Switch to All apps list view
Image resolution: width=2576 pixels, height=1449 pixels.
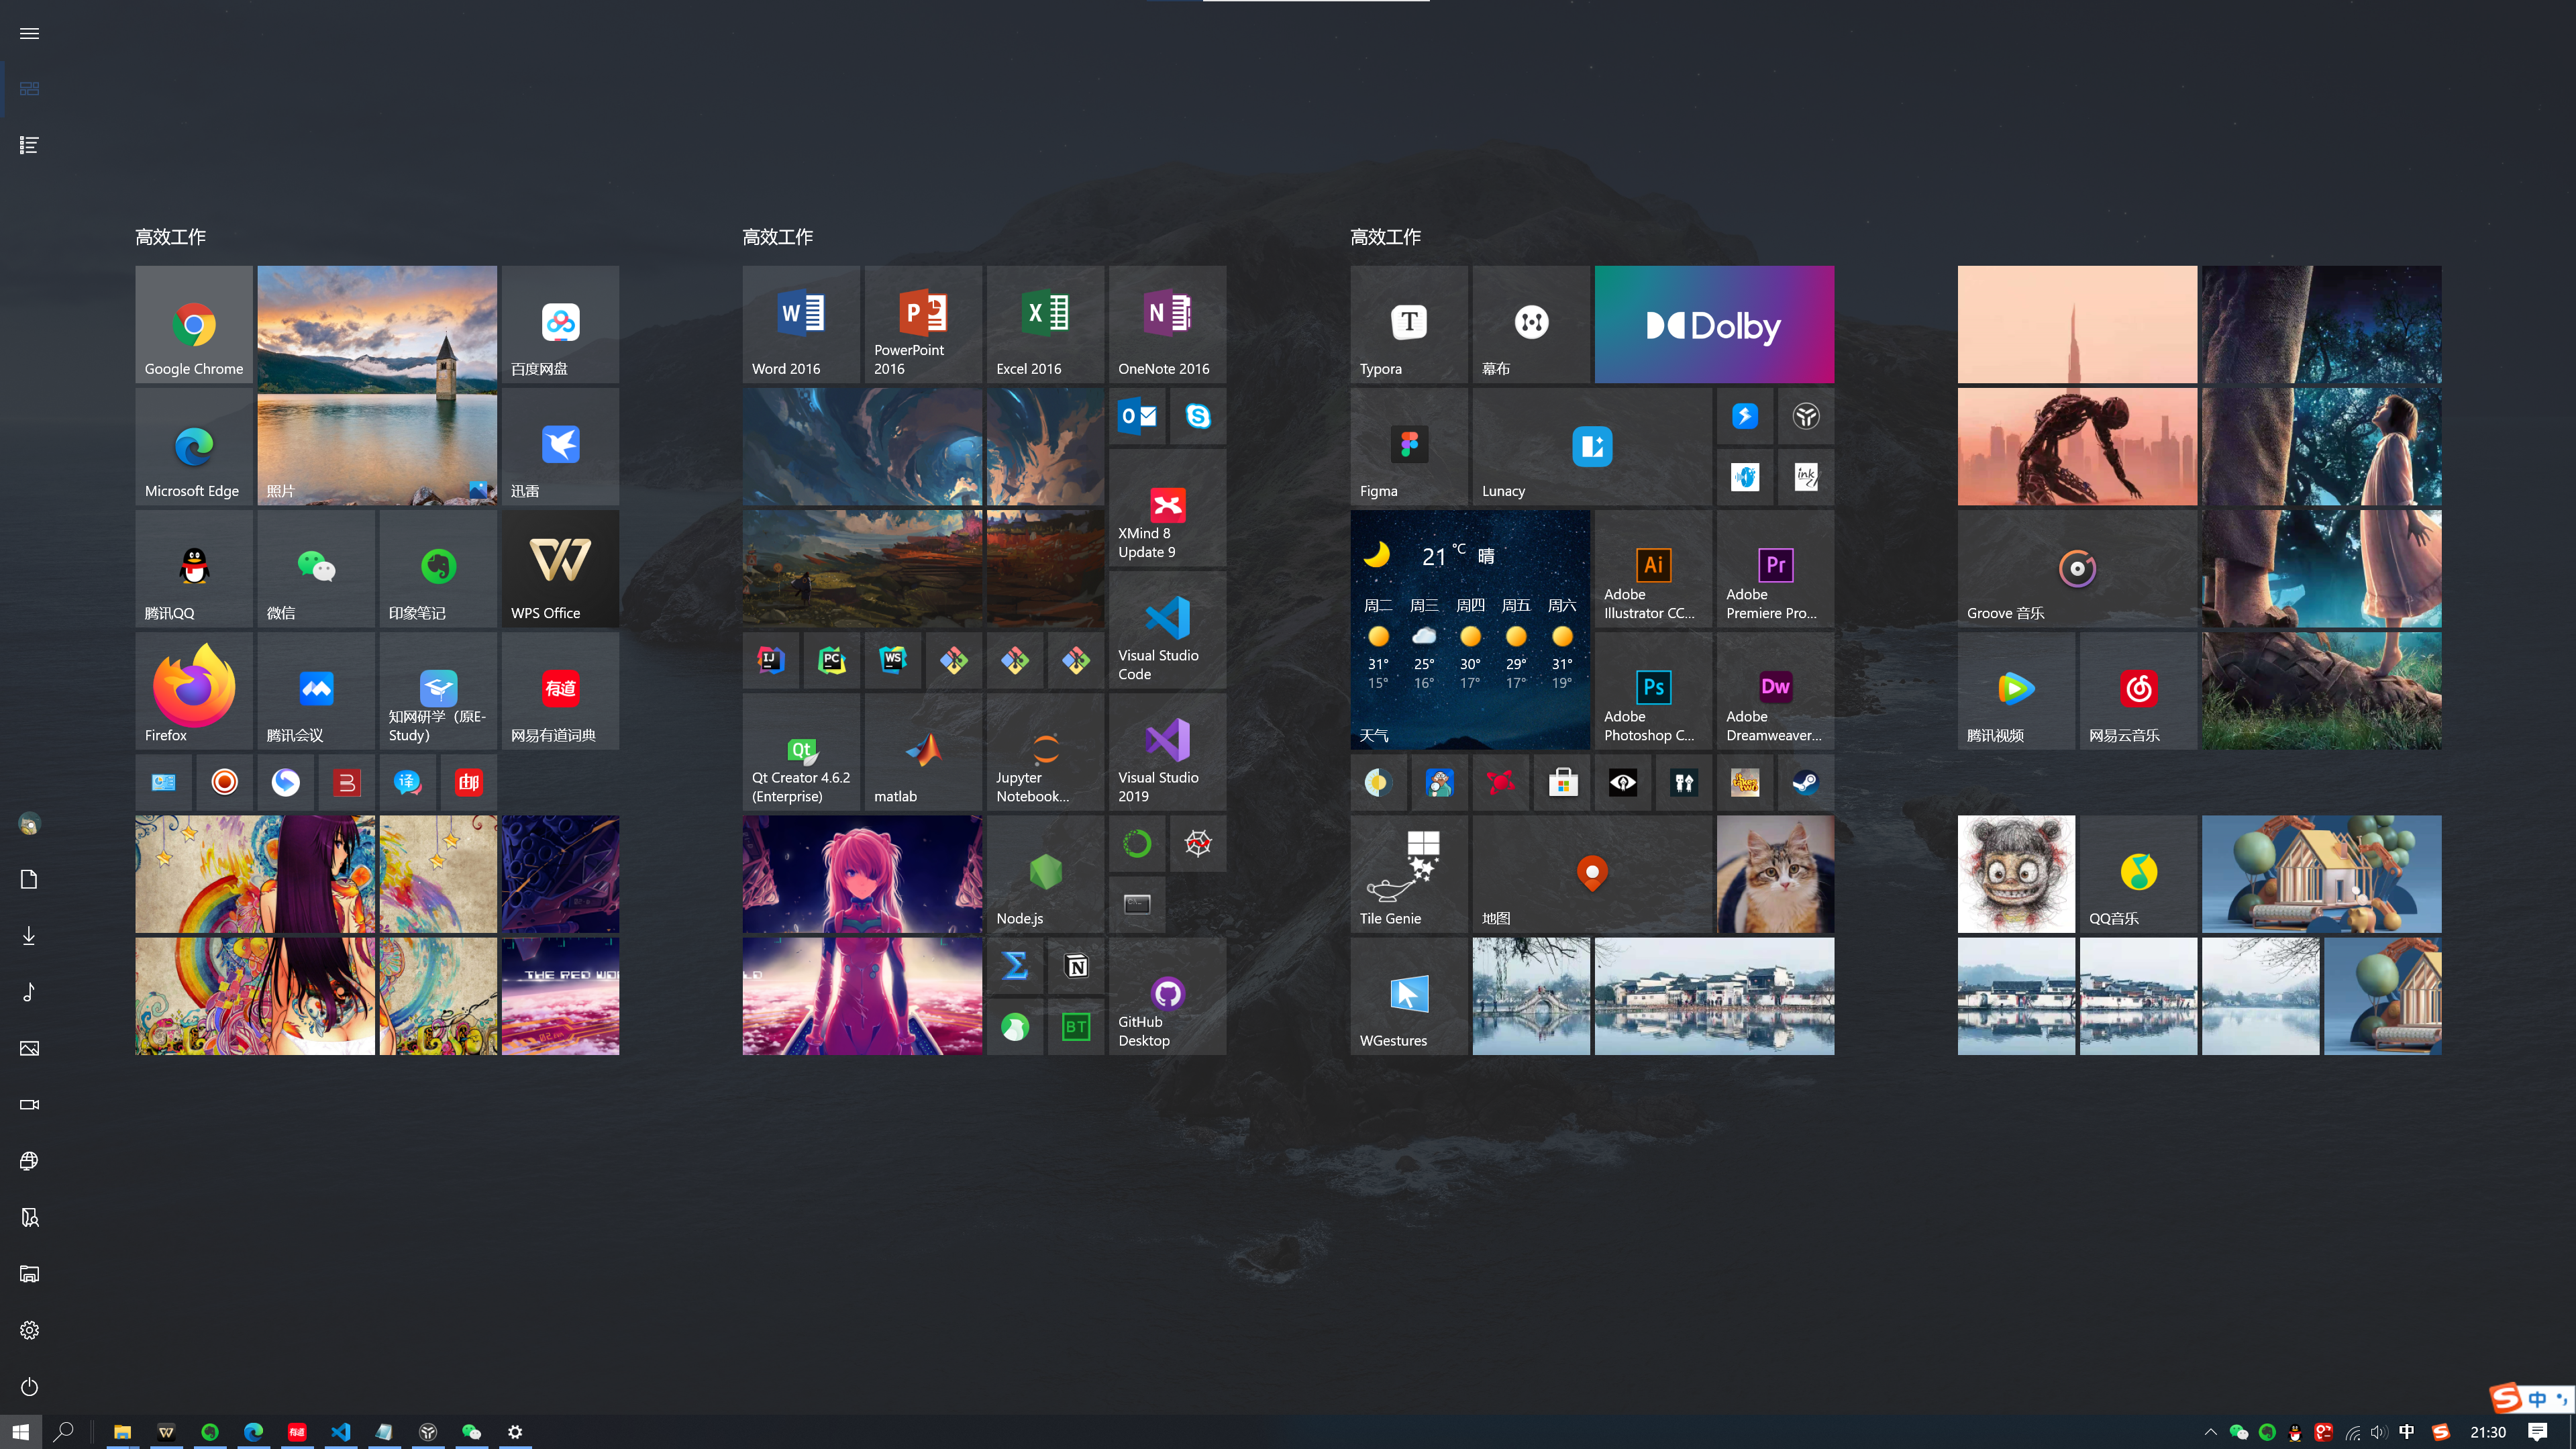(29, 145)
